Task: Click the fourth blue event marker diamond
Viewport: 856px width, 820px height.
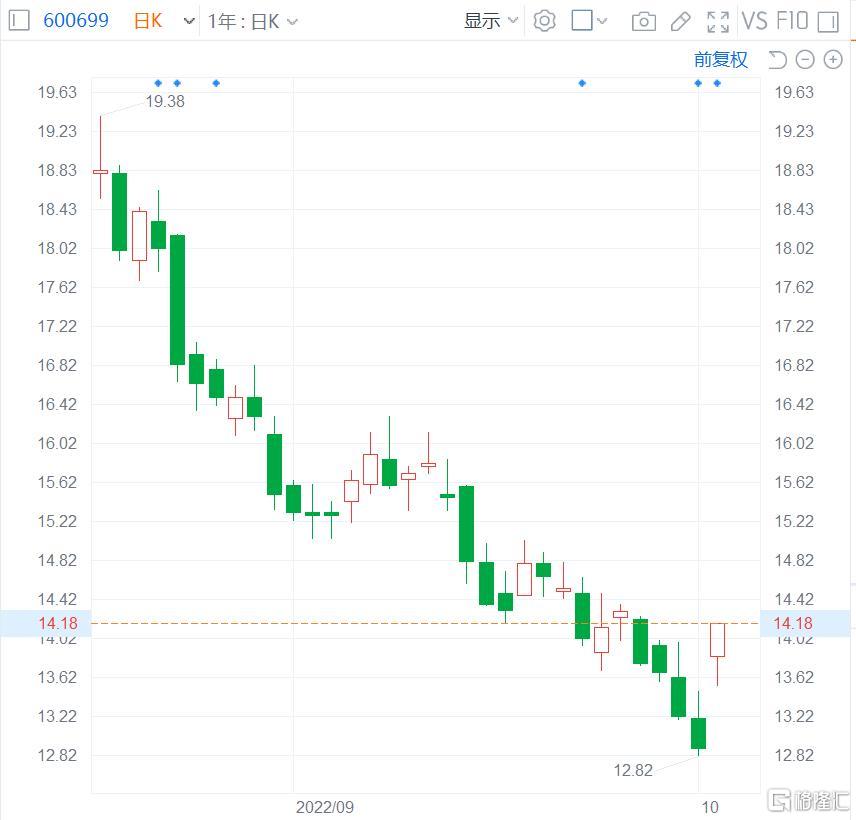Action: pos(582,83)
